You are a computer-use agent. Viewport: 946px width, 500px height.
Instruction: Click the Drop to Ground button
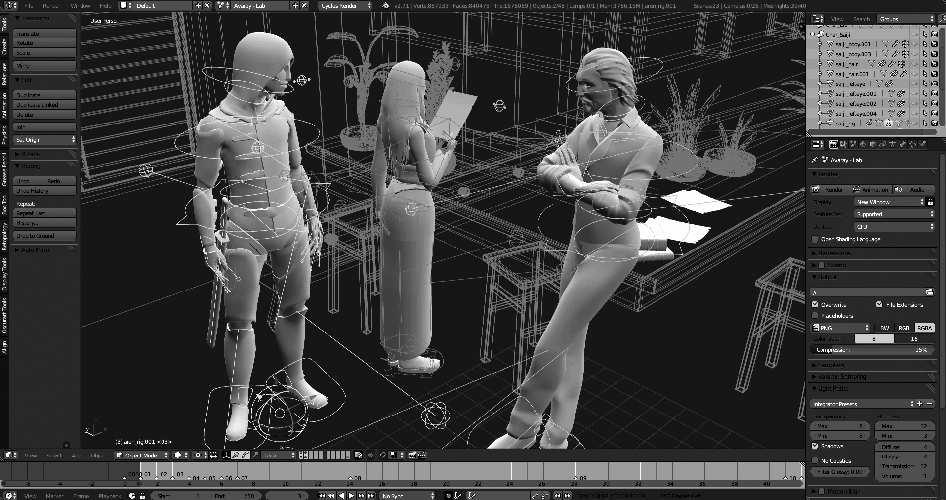pos(45,235)
